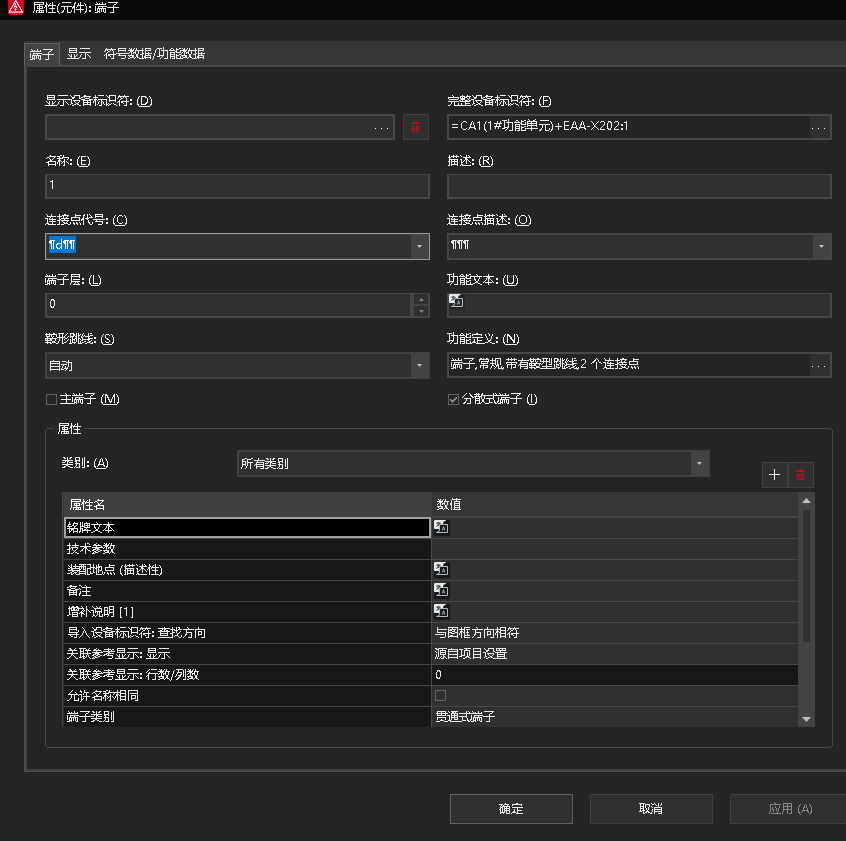
Task: Uncheck the 分散式端子 checkbox
Action: pyautogui.click(x=453, y=399)
